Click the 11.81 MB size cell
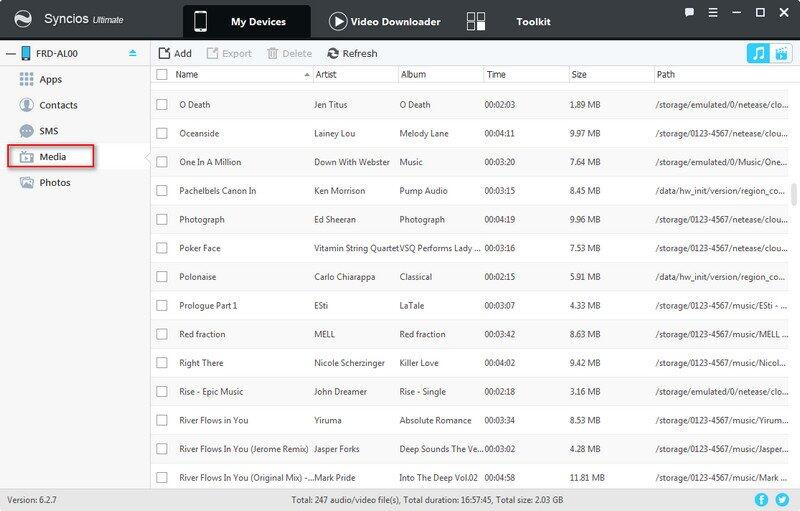Screen dimensions: 800x511 (x=587, y=478)
